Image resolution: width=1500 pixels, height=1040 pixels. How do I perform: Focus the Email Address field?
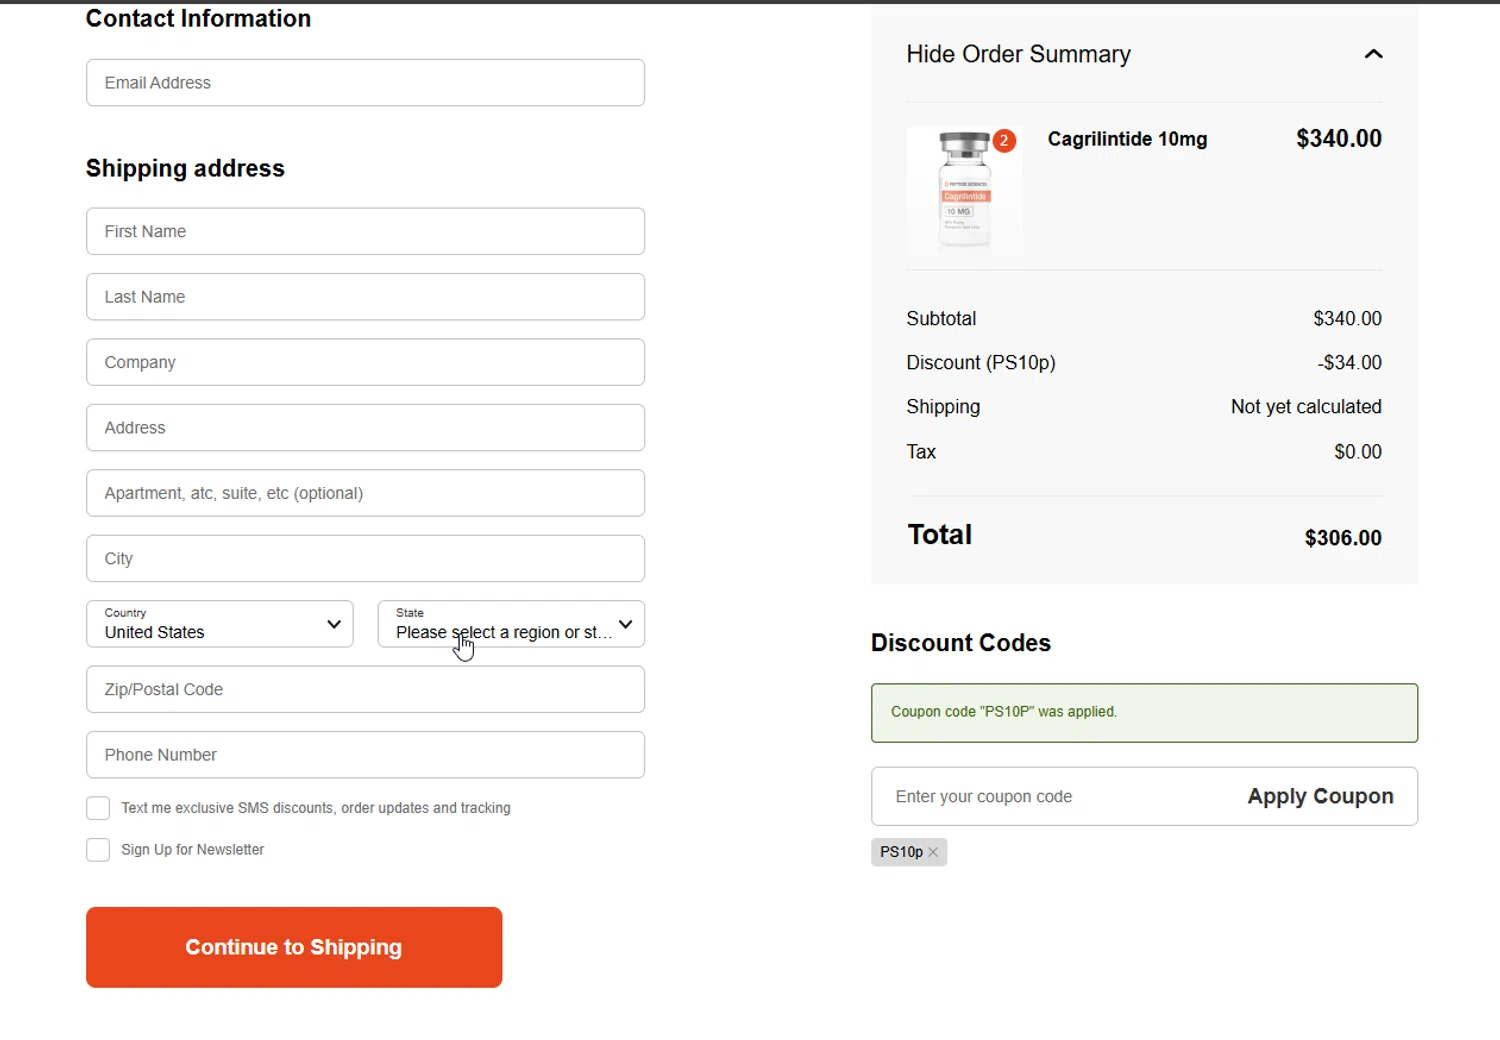pyautogui.click(x=365, y=83)
